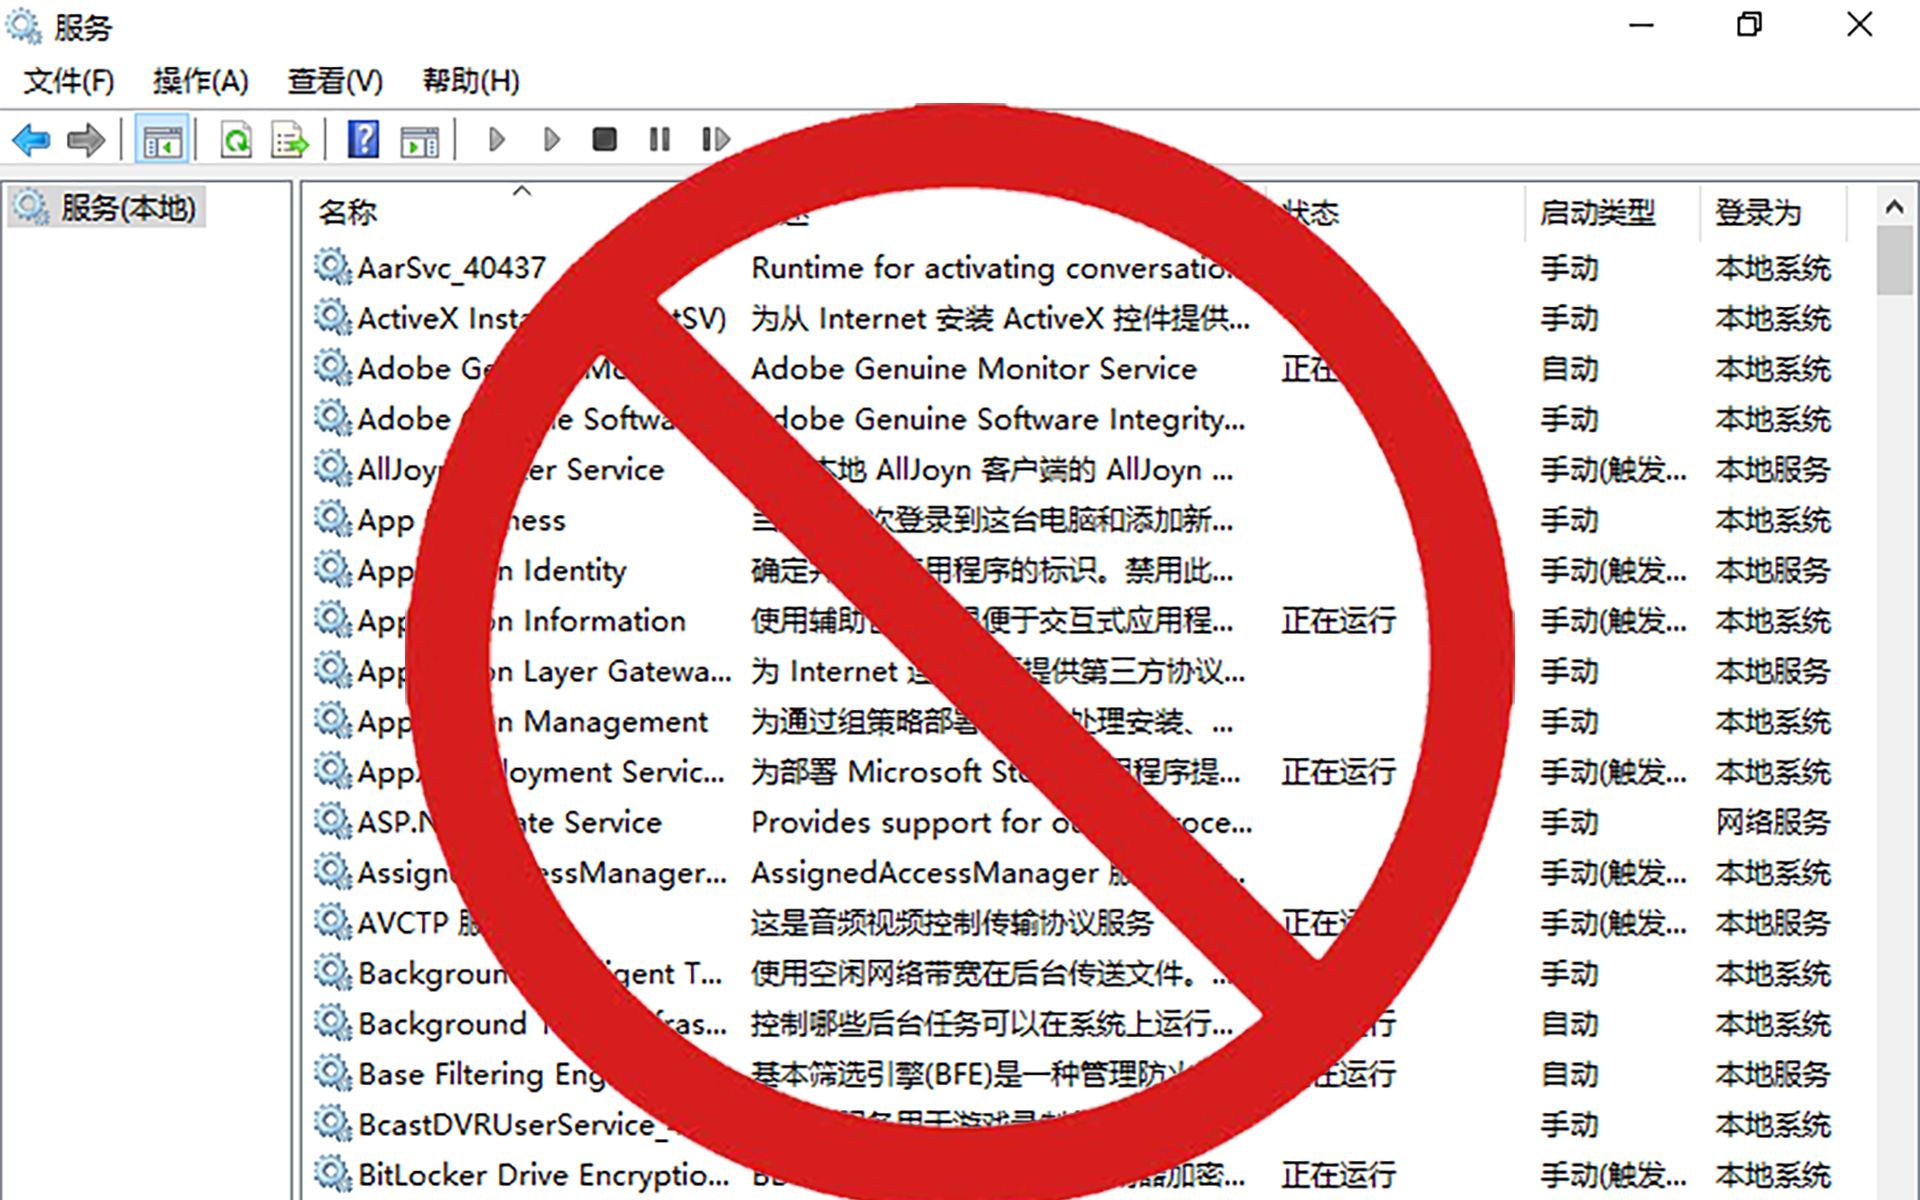Sort by the 登录为 column header
The height and width of the screenshot is (1200, 1920).
(1758, 212)
